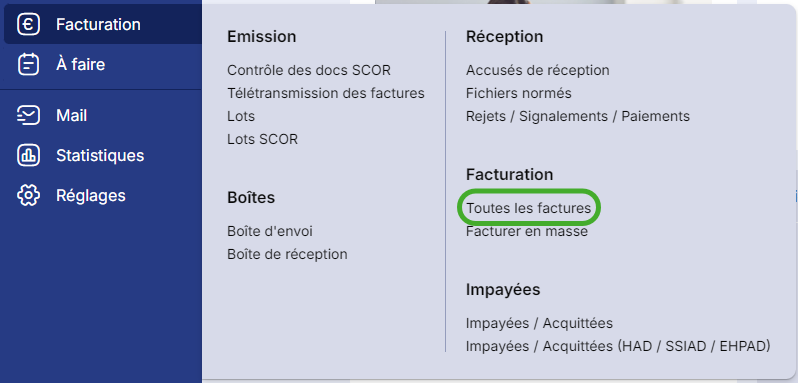Click the Statistiques bar chart icon

click(x=28, y=155)
